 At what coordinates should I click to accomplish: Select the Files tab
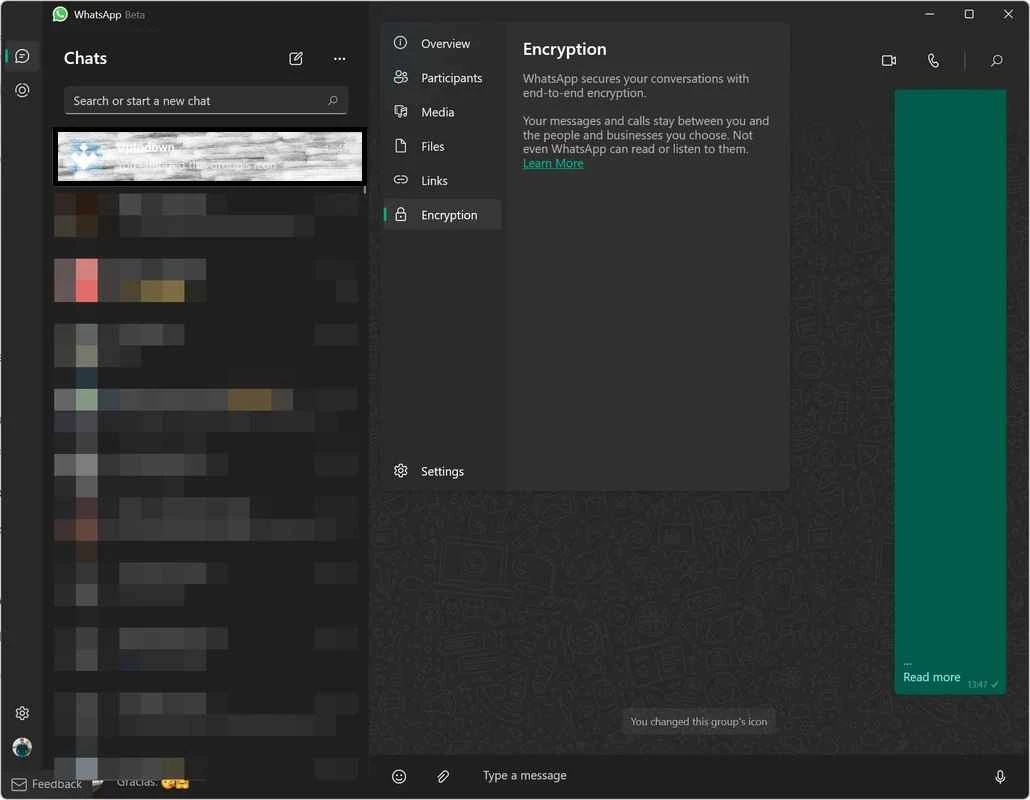point(442,146)
